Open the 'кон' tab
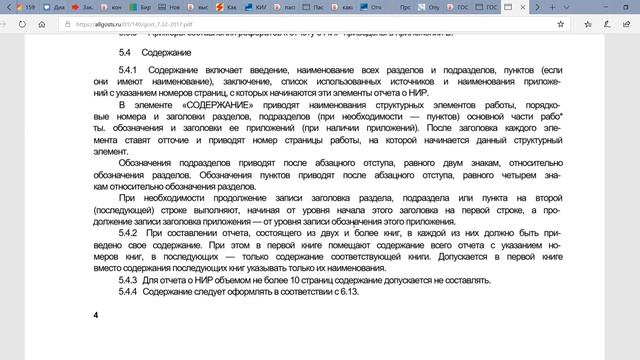 (x=111, y=7)
